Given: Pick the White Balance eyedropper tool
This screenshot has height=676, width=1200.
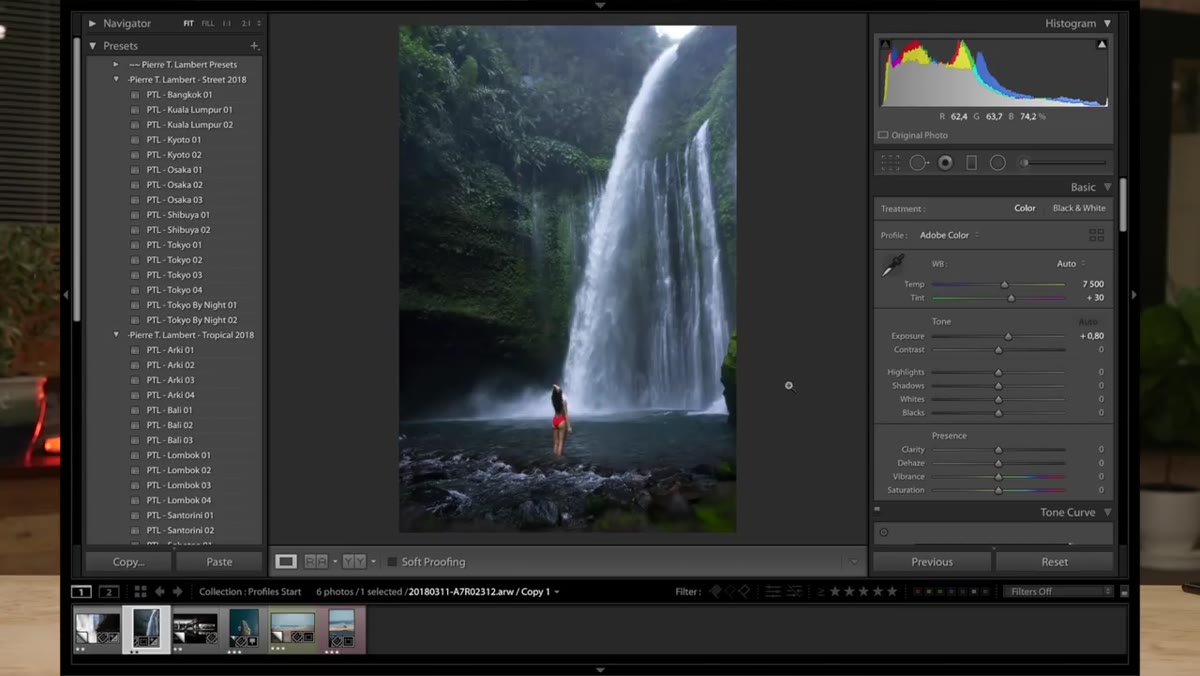Looking at the screenshot, I should 892,266.
